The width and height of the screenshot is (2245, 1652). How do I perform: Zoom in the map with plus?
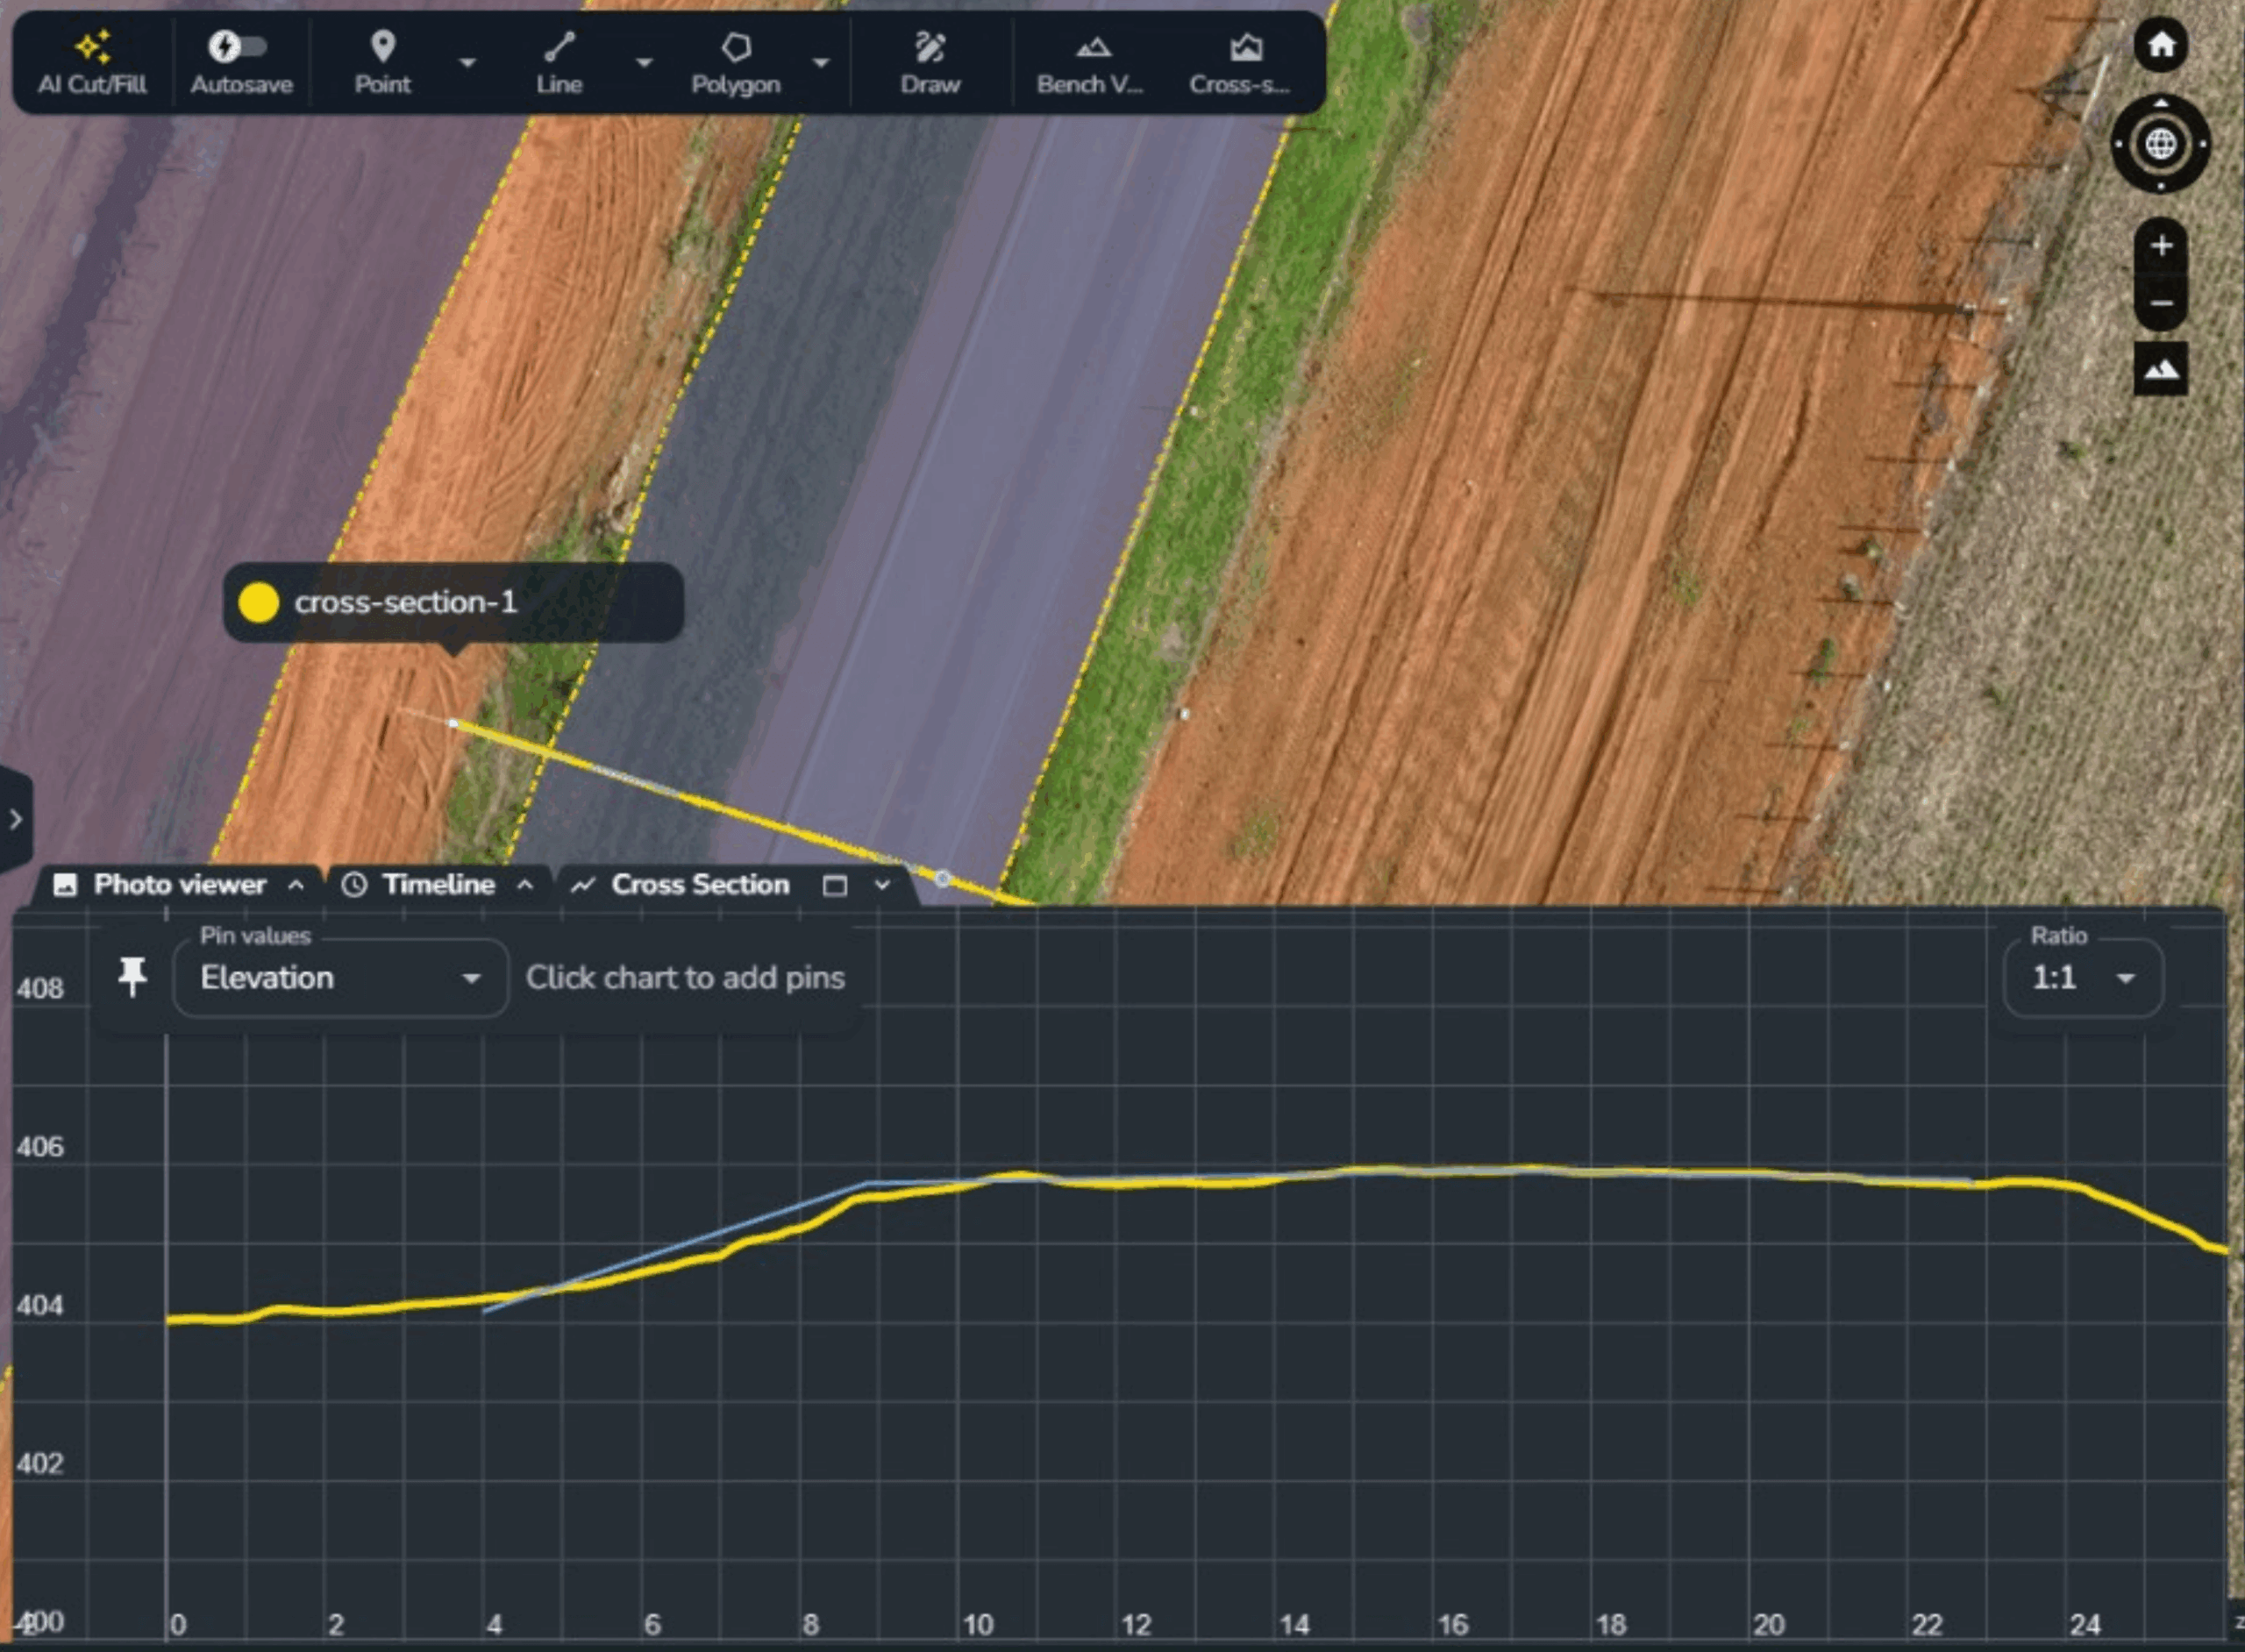click(2161, 246)
